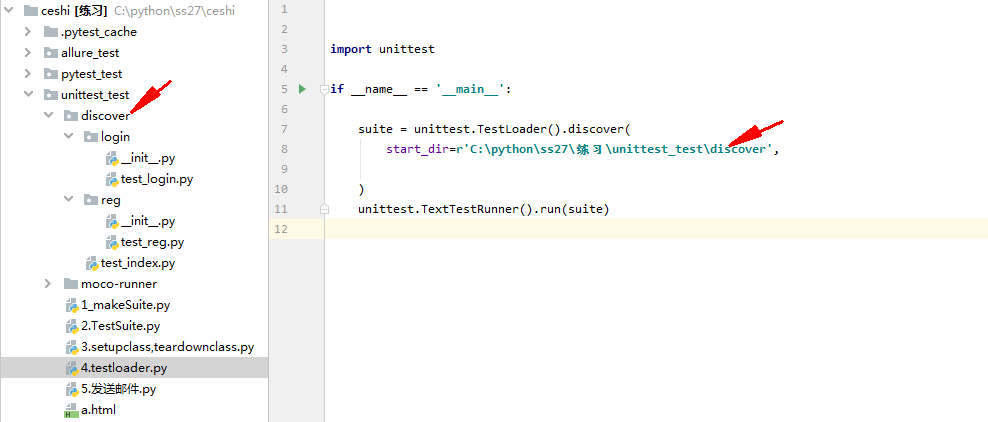Collapse the discover folder chevron
This screenshot has height=422, width=988.
click(49, 115)
